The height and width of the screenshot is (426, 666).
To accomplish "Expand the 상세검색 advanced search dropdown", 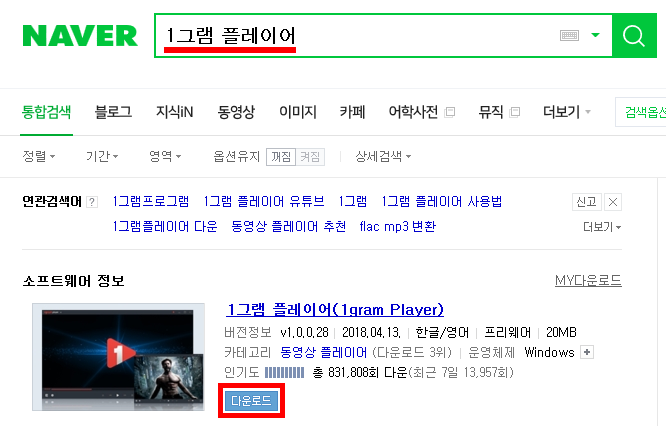I will pyautogui.click(x=383, y=156).
